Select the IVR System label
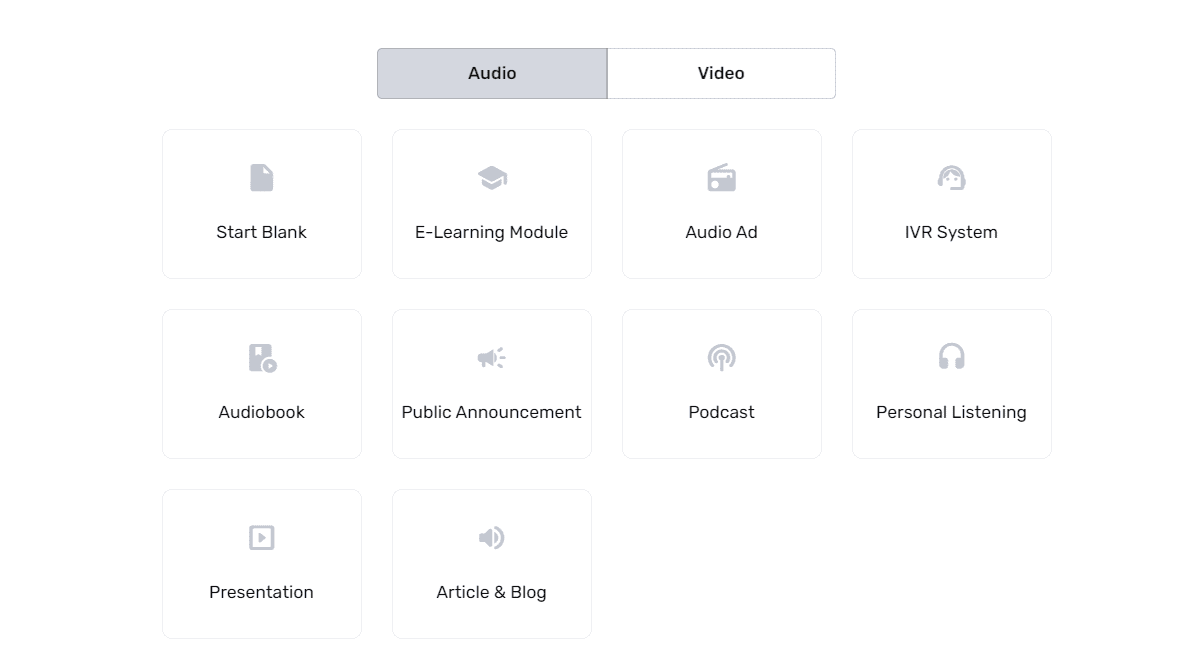 click(951, 232)
